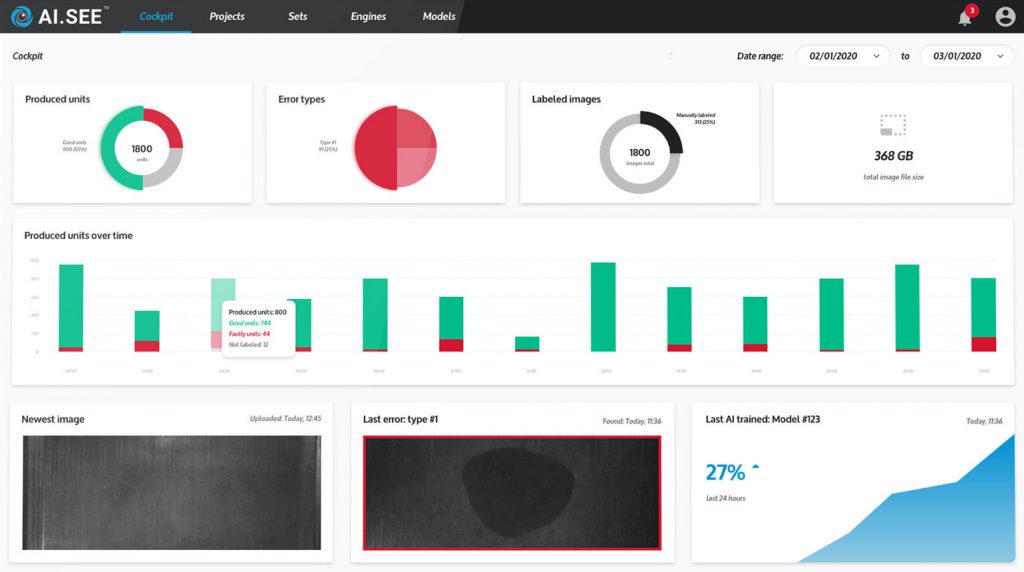Screen dimensions: 1024x572
Task: Click the AI.SEE eye logo icon
Action: point(21,16)
